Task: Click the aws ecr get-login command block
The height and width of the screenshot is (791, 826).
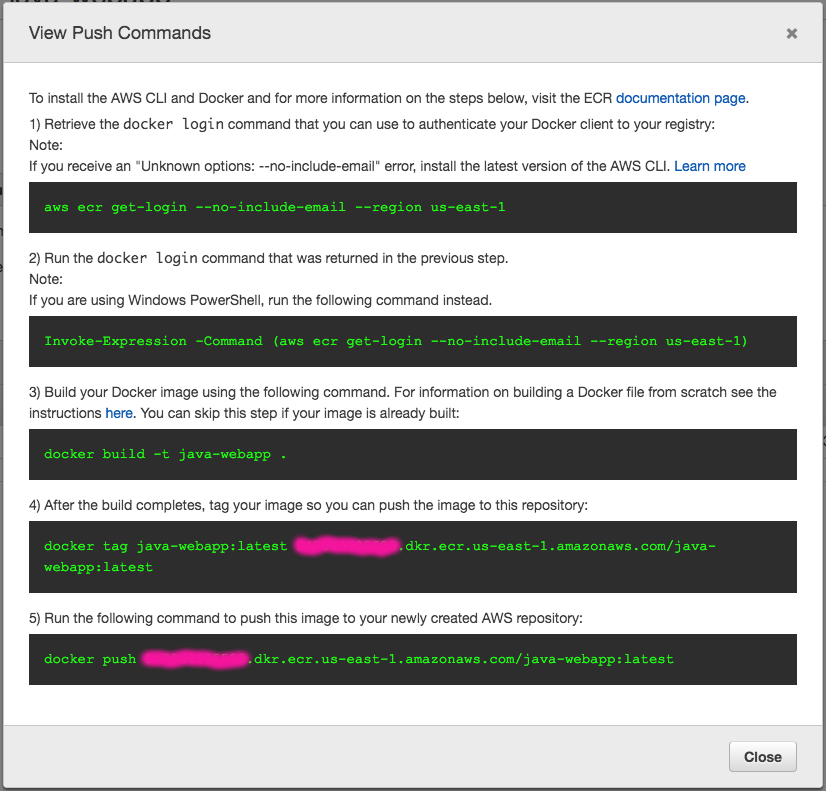Action: tap(412, 207)
